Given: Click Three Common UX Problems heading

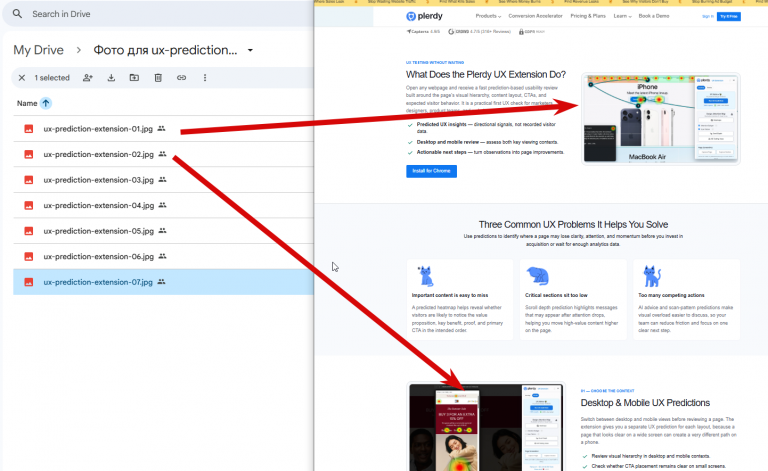Looking at the screenshot, I should [573, 224].
